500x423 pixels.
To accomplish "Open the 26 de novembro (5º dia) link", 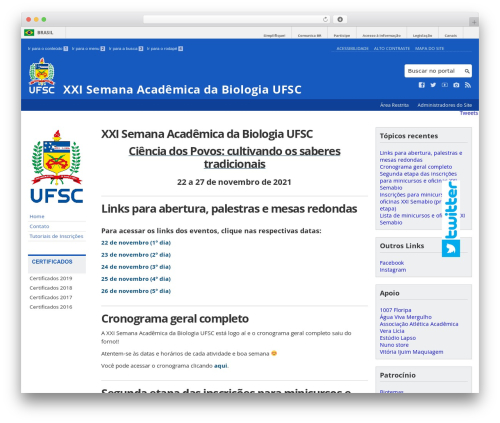I will [136, 291].
